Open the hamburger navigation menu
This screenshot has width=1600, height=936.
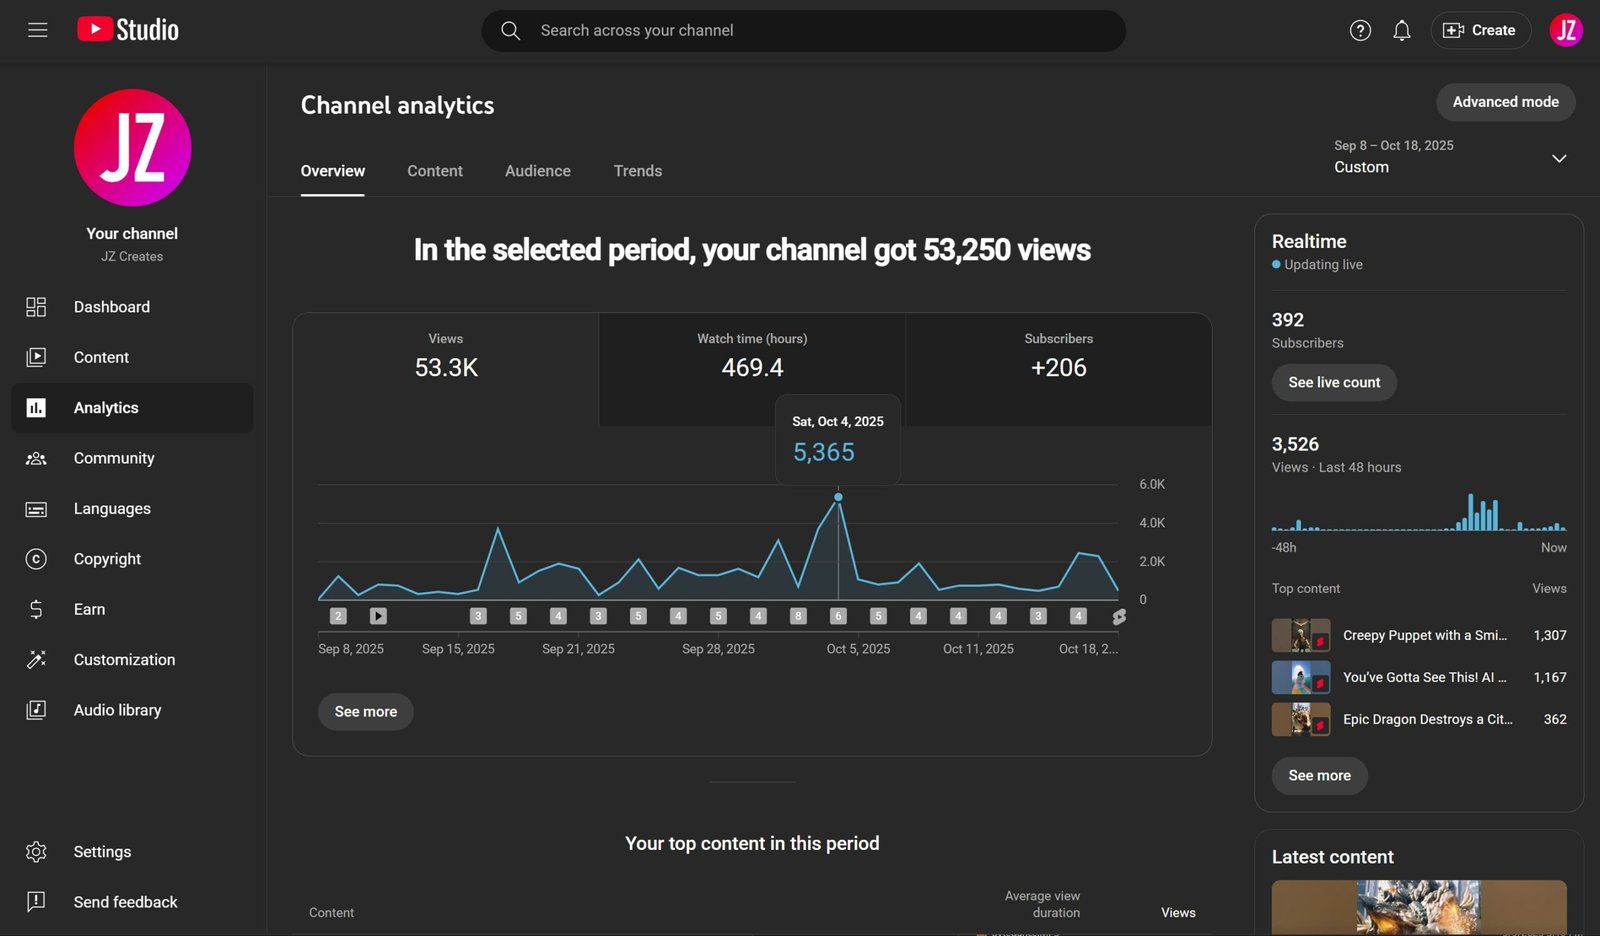click(37, 30)
